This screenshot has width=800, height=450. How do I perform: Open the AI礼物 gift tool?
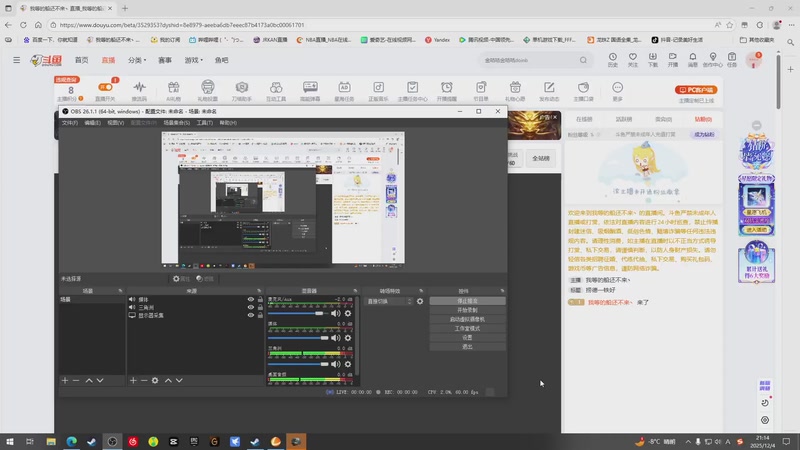[173, 91]
